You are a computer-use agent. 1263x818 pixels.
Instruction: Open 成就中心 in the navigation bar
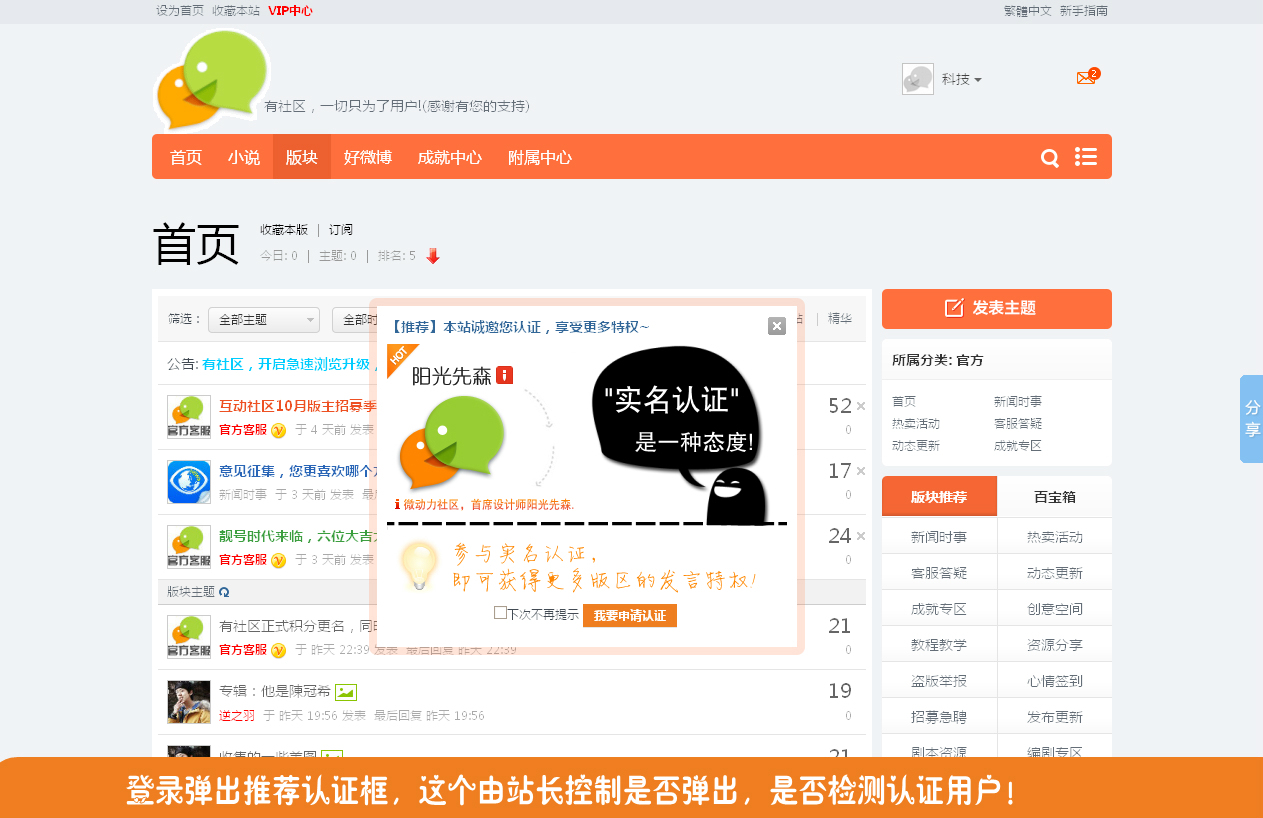tap(450, 158)
